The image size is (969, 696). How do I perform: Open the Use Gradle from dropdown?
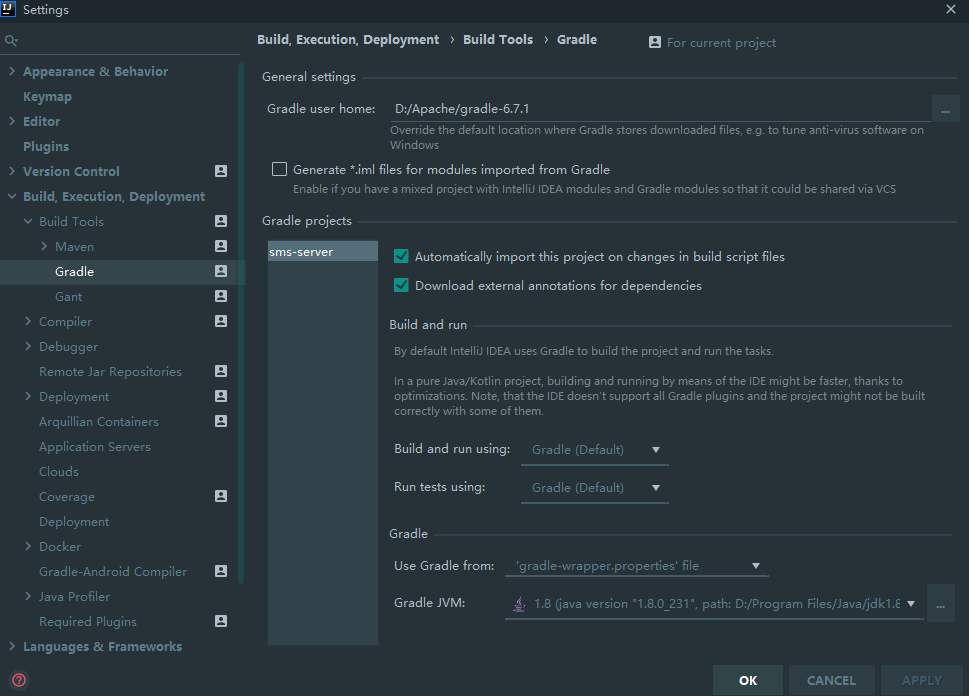pyautogui.click(x=637, y=566)
